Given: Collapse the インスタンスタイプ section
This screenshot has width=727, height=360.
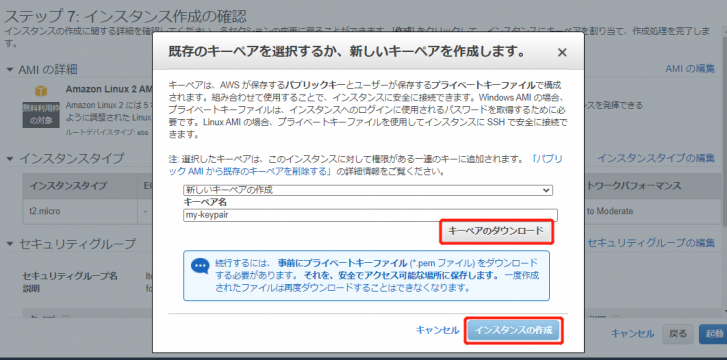Looking at the screenshot, I should click(x=10, y=159).
